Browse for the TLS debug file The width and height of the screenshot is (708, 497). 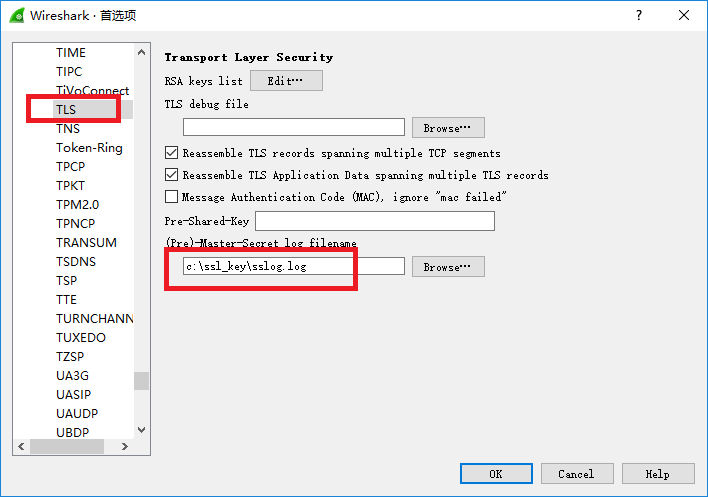(x=448, y=127)
